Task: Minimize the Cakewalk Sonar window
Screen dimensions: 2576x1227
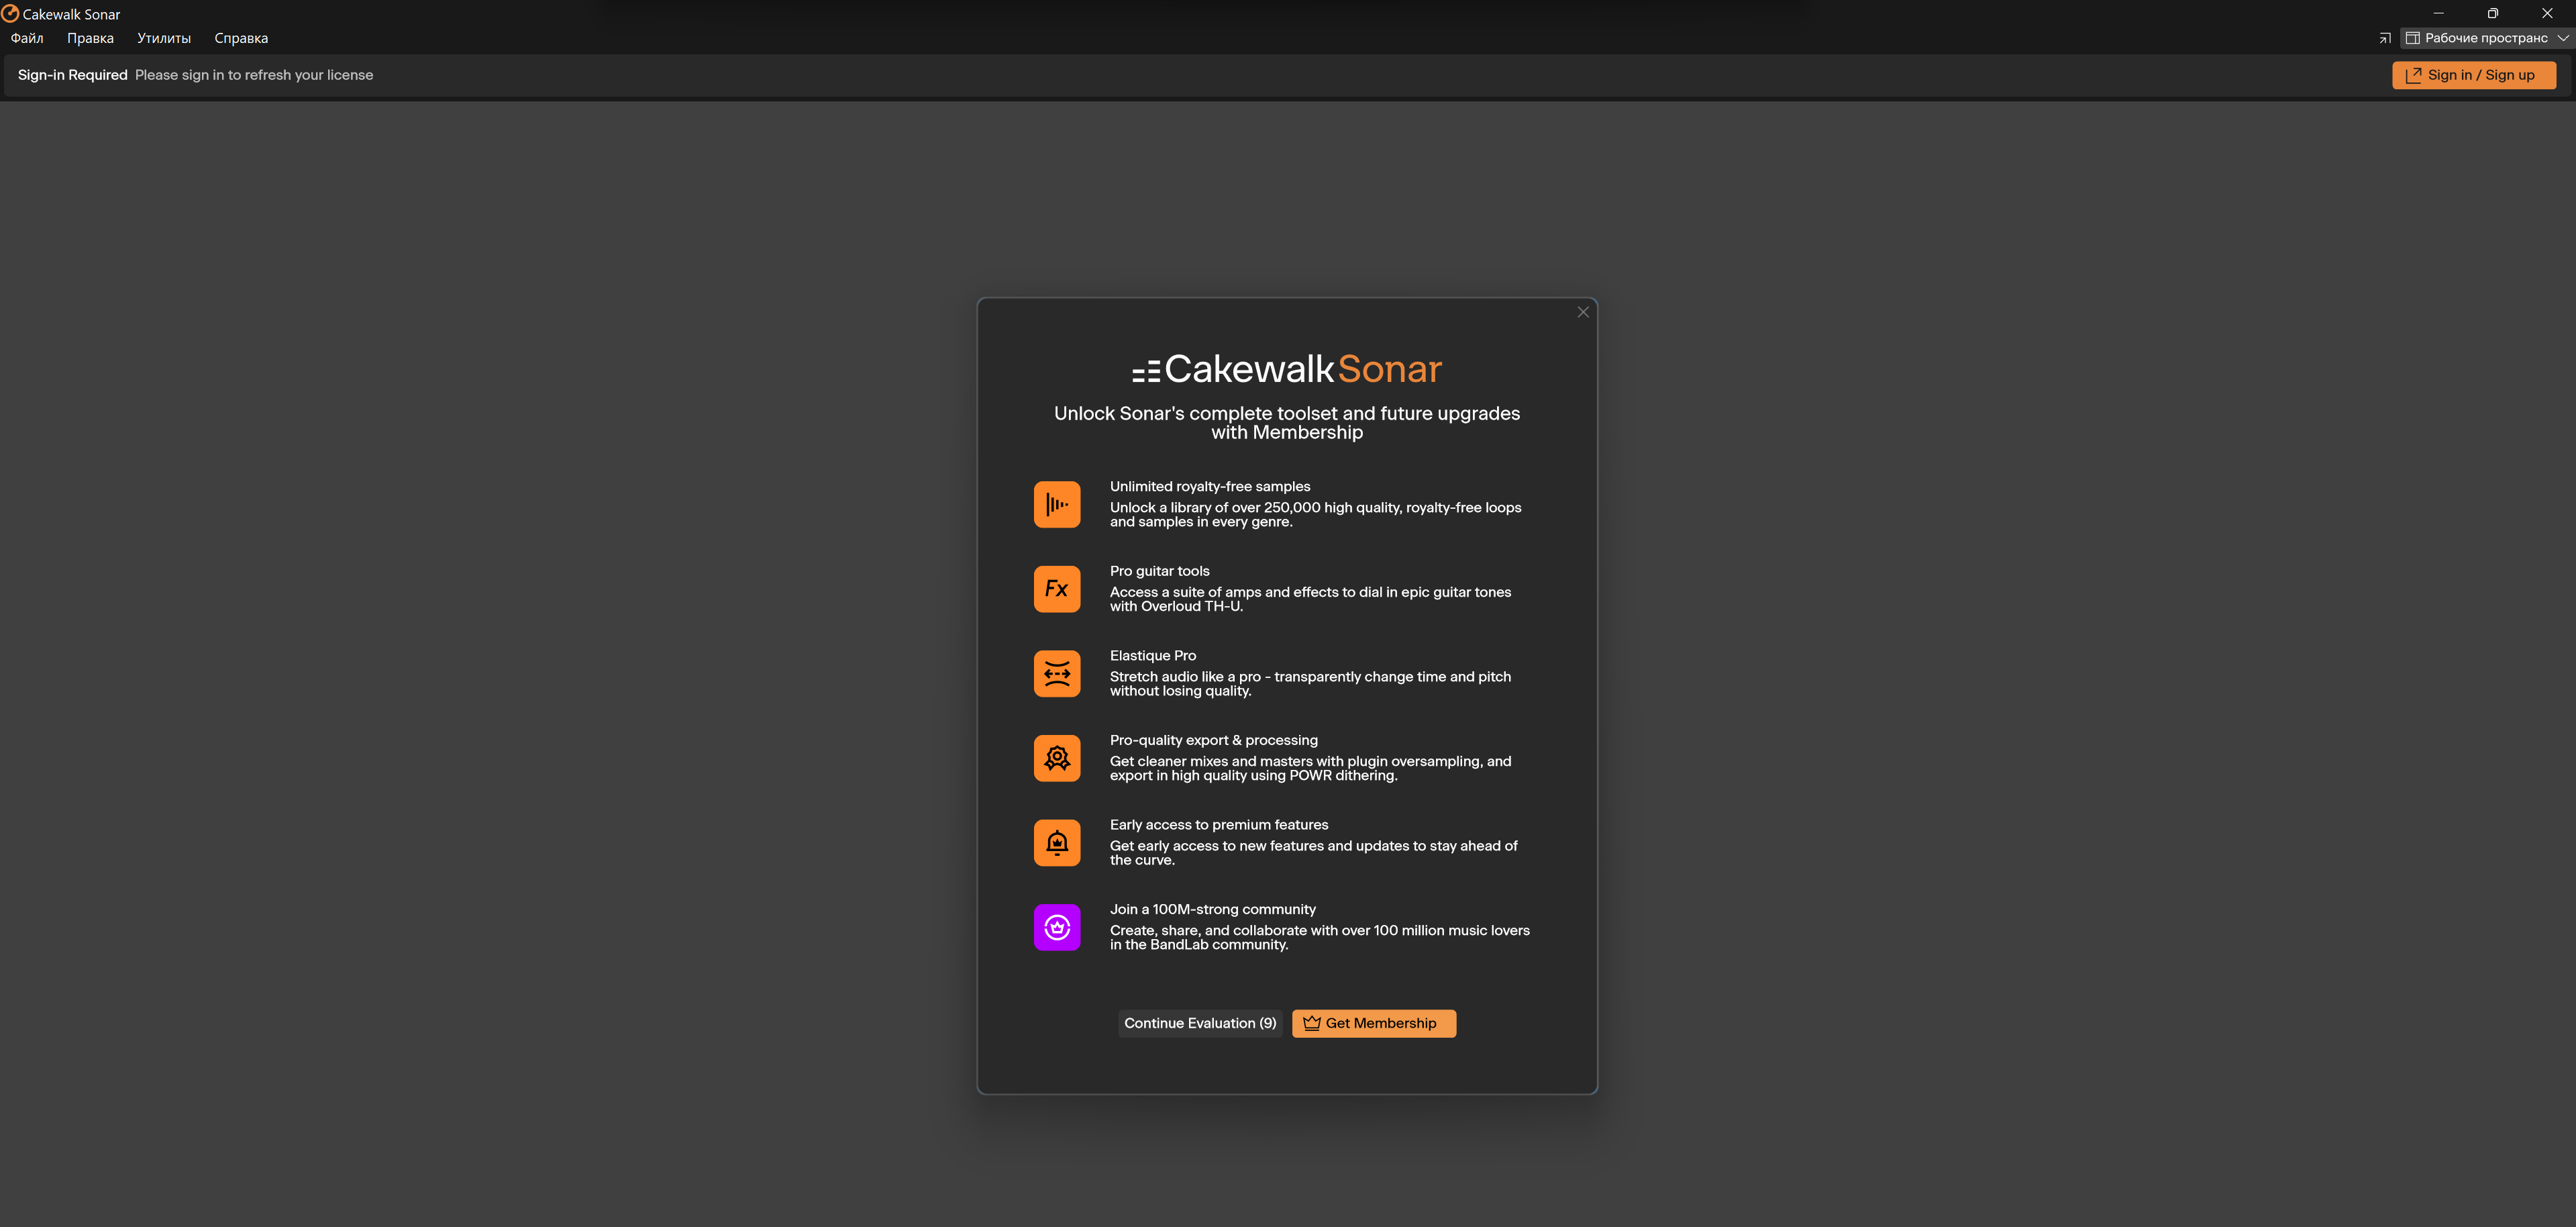Action: tap(2438, 14)
